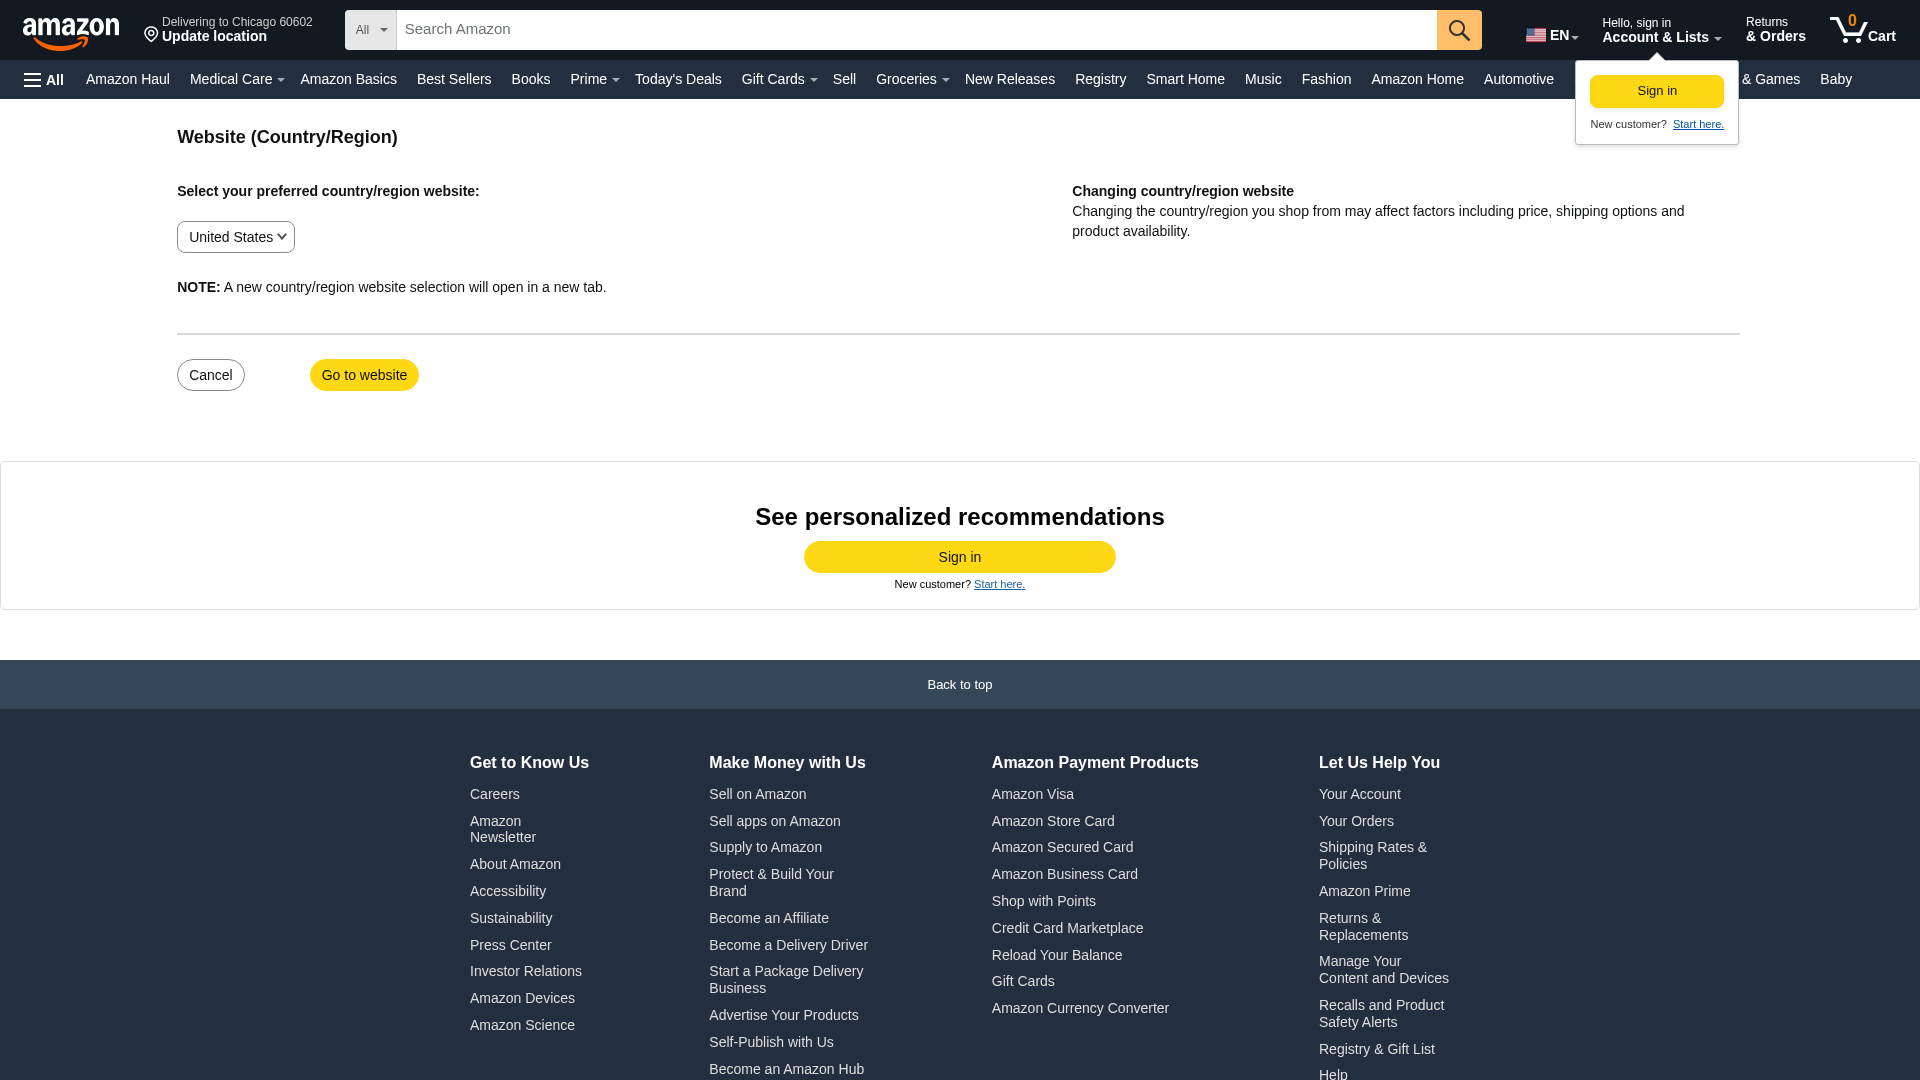Click Go to website button
This screenshot has height=1080, width=1920.
click(x=364, y=375)
